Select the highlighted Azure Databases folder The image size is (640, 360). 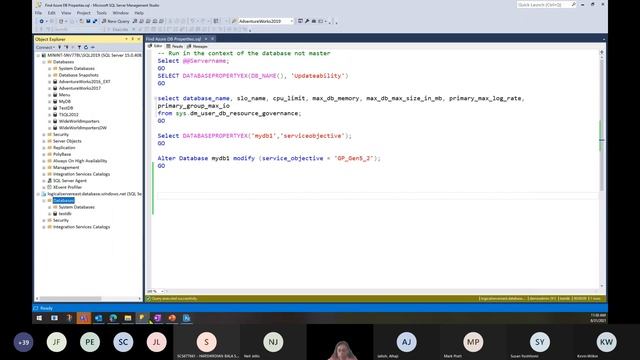coord(63,200)
